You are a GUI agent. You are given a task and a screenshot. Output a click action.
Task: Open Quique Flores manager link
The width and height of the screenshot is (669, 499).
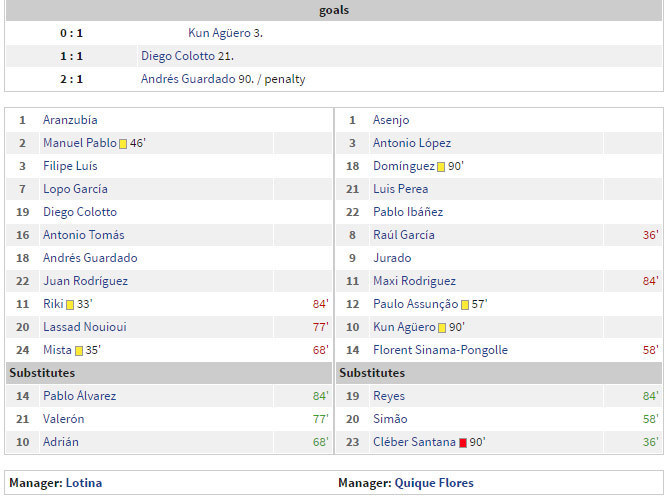434,483
